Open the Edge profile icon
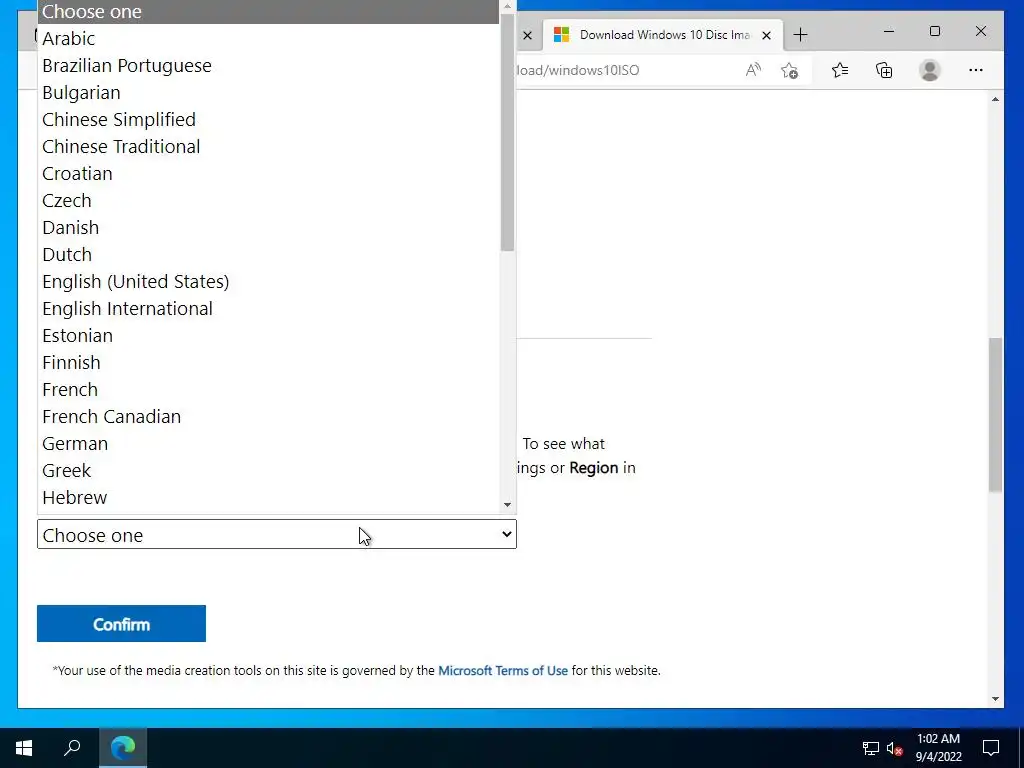The height and width of the screenshot is (768, 1024). tap(929, 70)
